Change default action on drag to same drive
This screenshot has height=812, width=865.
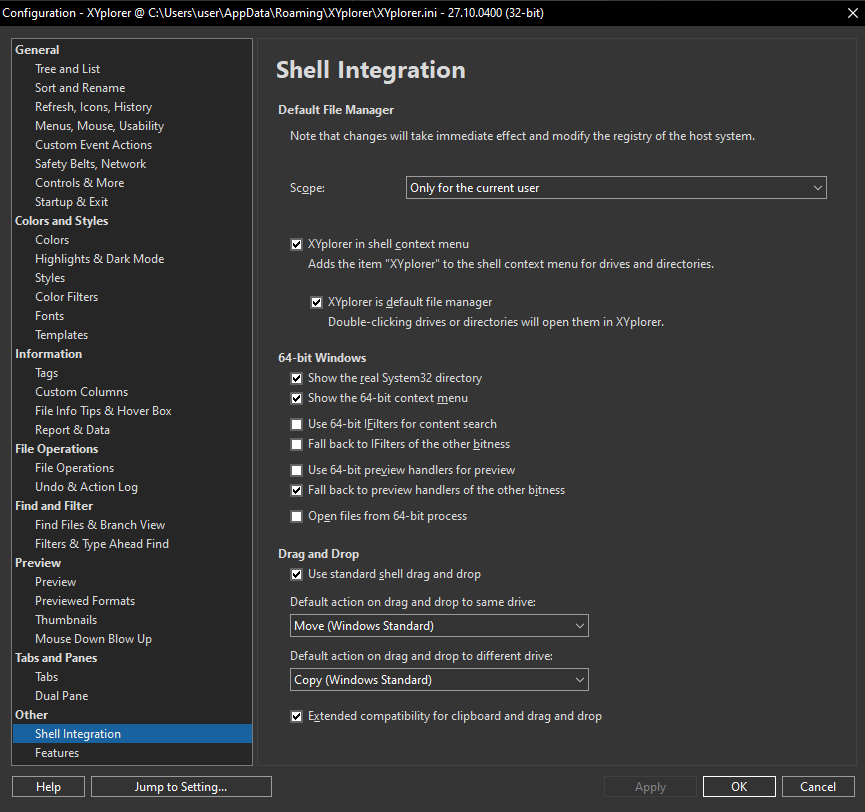[x=437, y=625]
